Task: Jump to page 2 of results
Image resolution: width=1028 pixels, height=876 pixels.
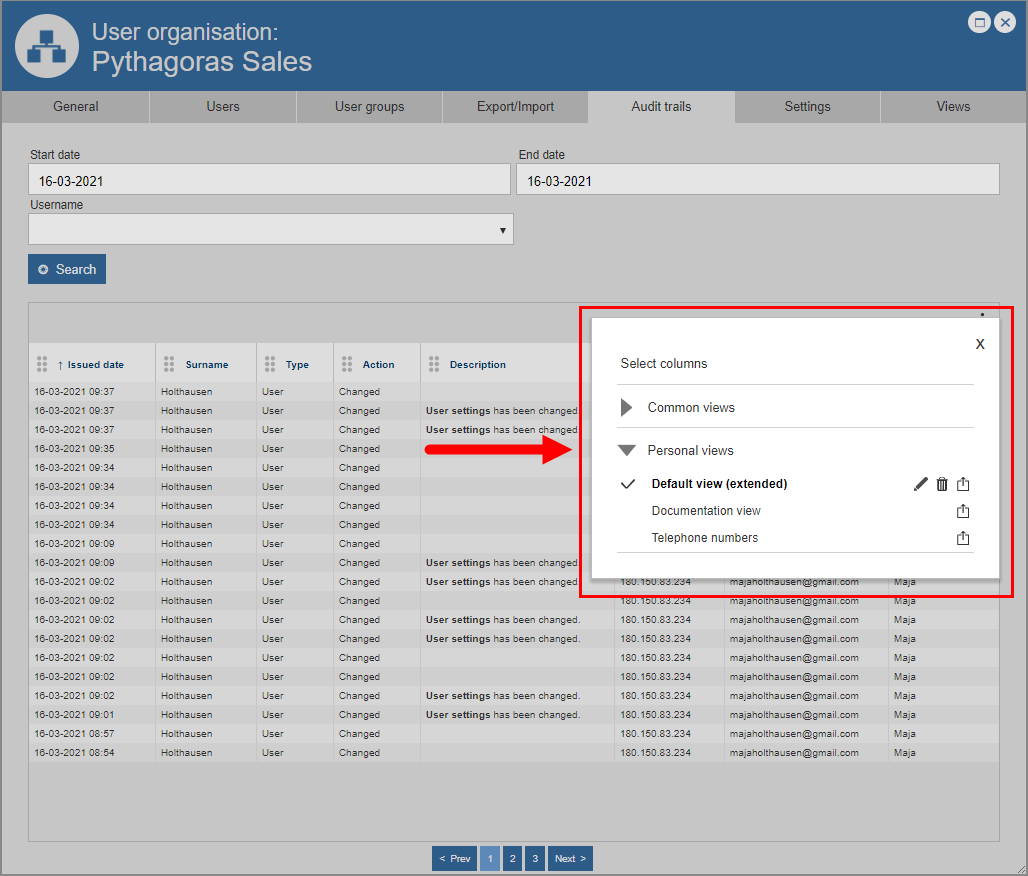Action: 513,859
